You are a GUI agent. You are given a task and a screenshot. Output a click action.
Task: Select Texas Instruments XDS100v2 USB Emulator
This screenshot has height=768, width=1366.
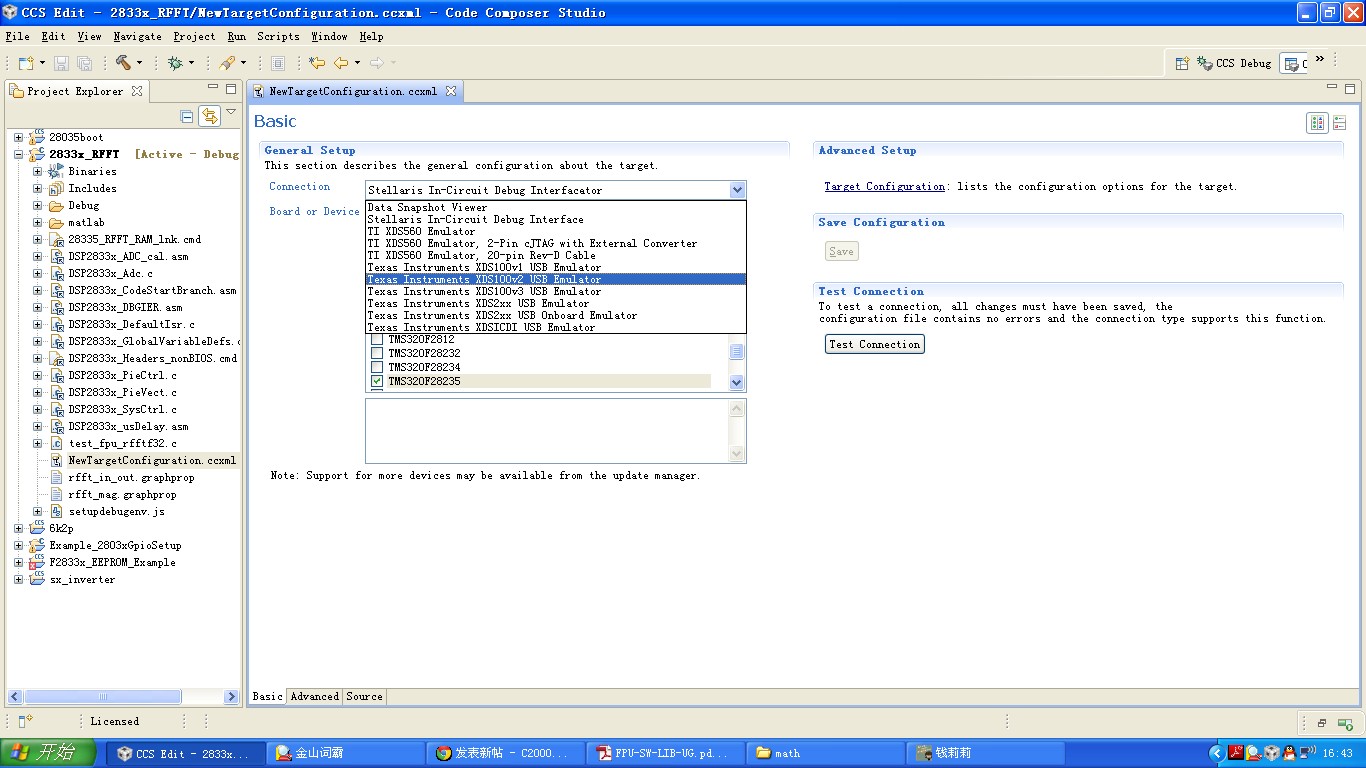pos(556,279)
